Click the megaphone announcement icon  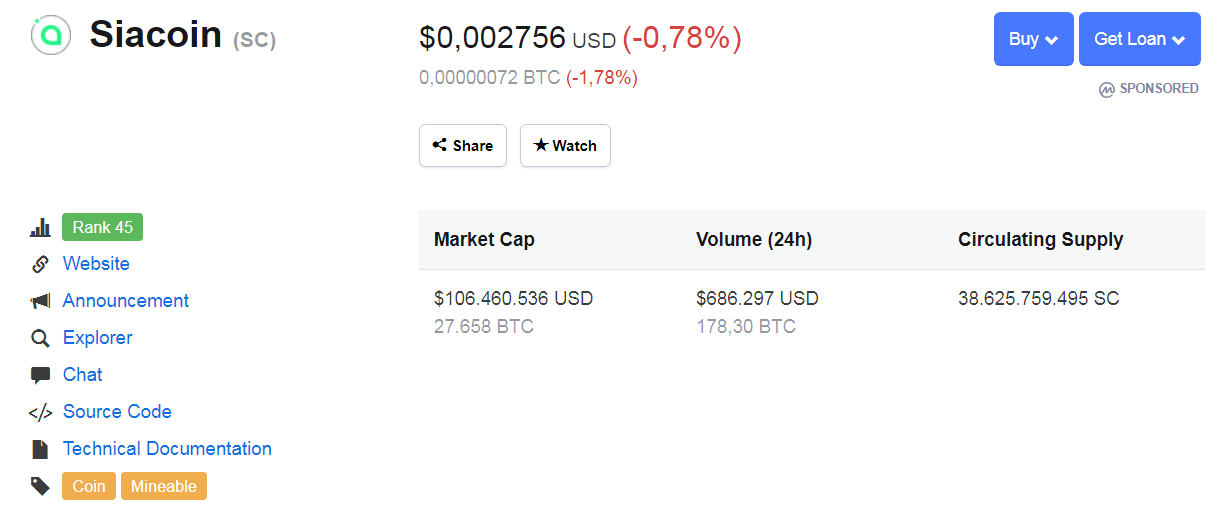coord(40,301)
